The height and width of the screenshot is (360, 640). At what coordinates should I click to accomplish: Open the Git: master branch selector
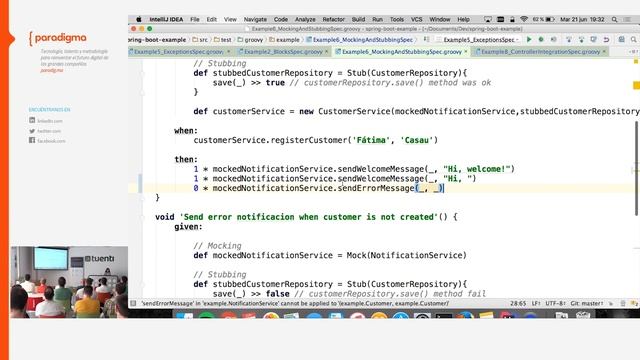[x=587, y=303]
